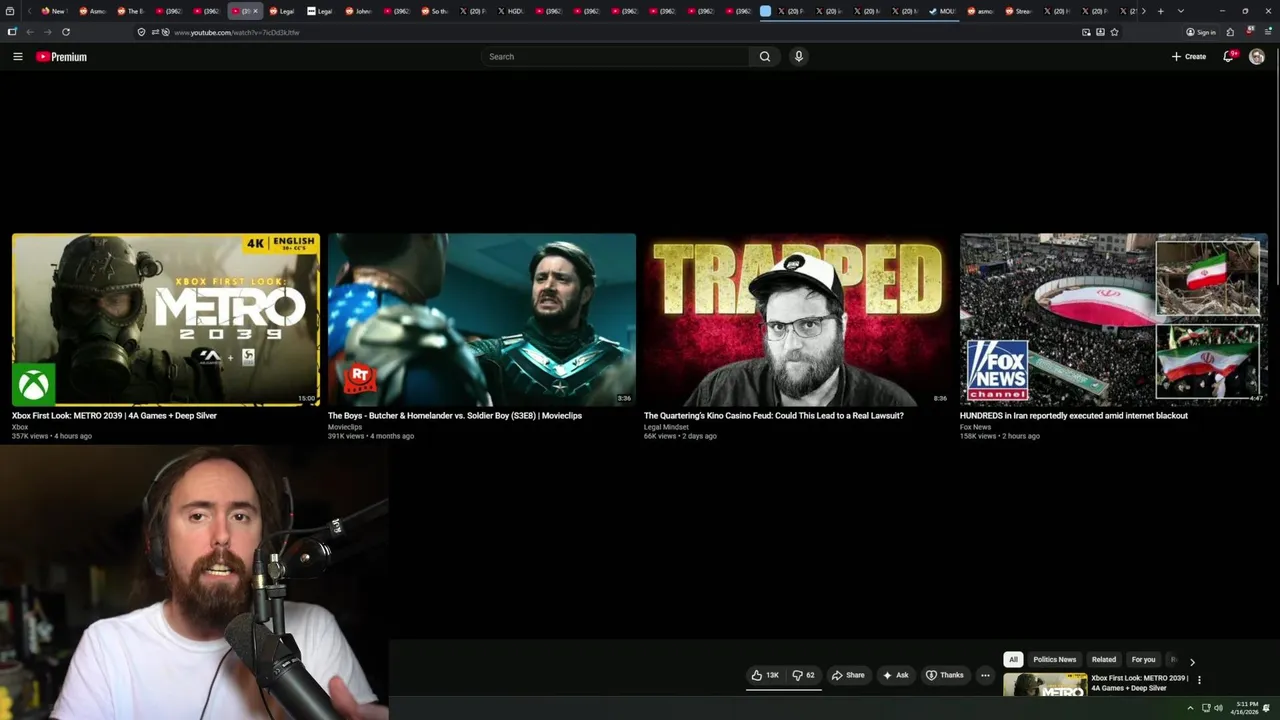Open title 'HUNDREDS in Iran reportedly executed'
The width and height of the screenshot is (1280, 720).
[x=1074, y=416]
